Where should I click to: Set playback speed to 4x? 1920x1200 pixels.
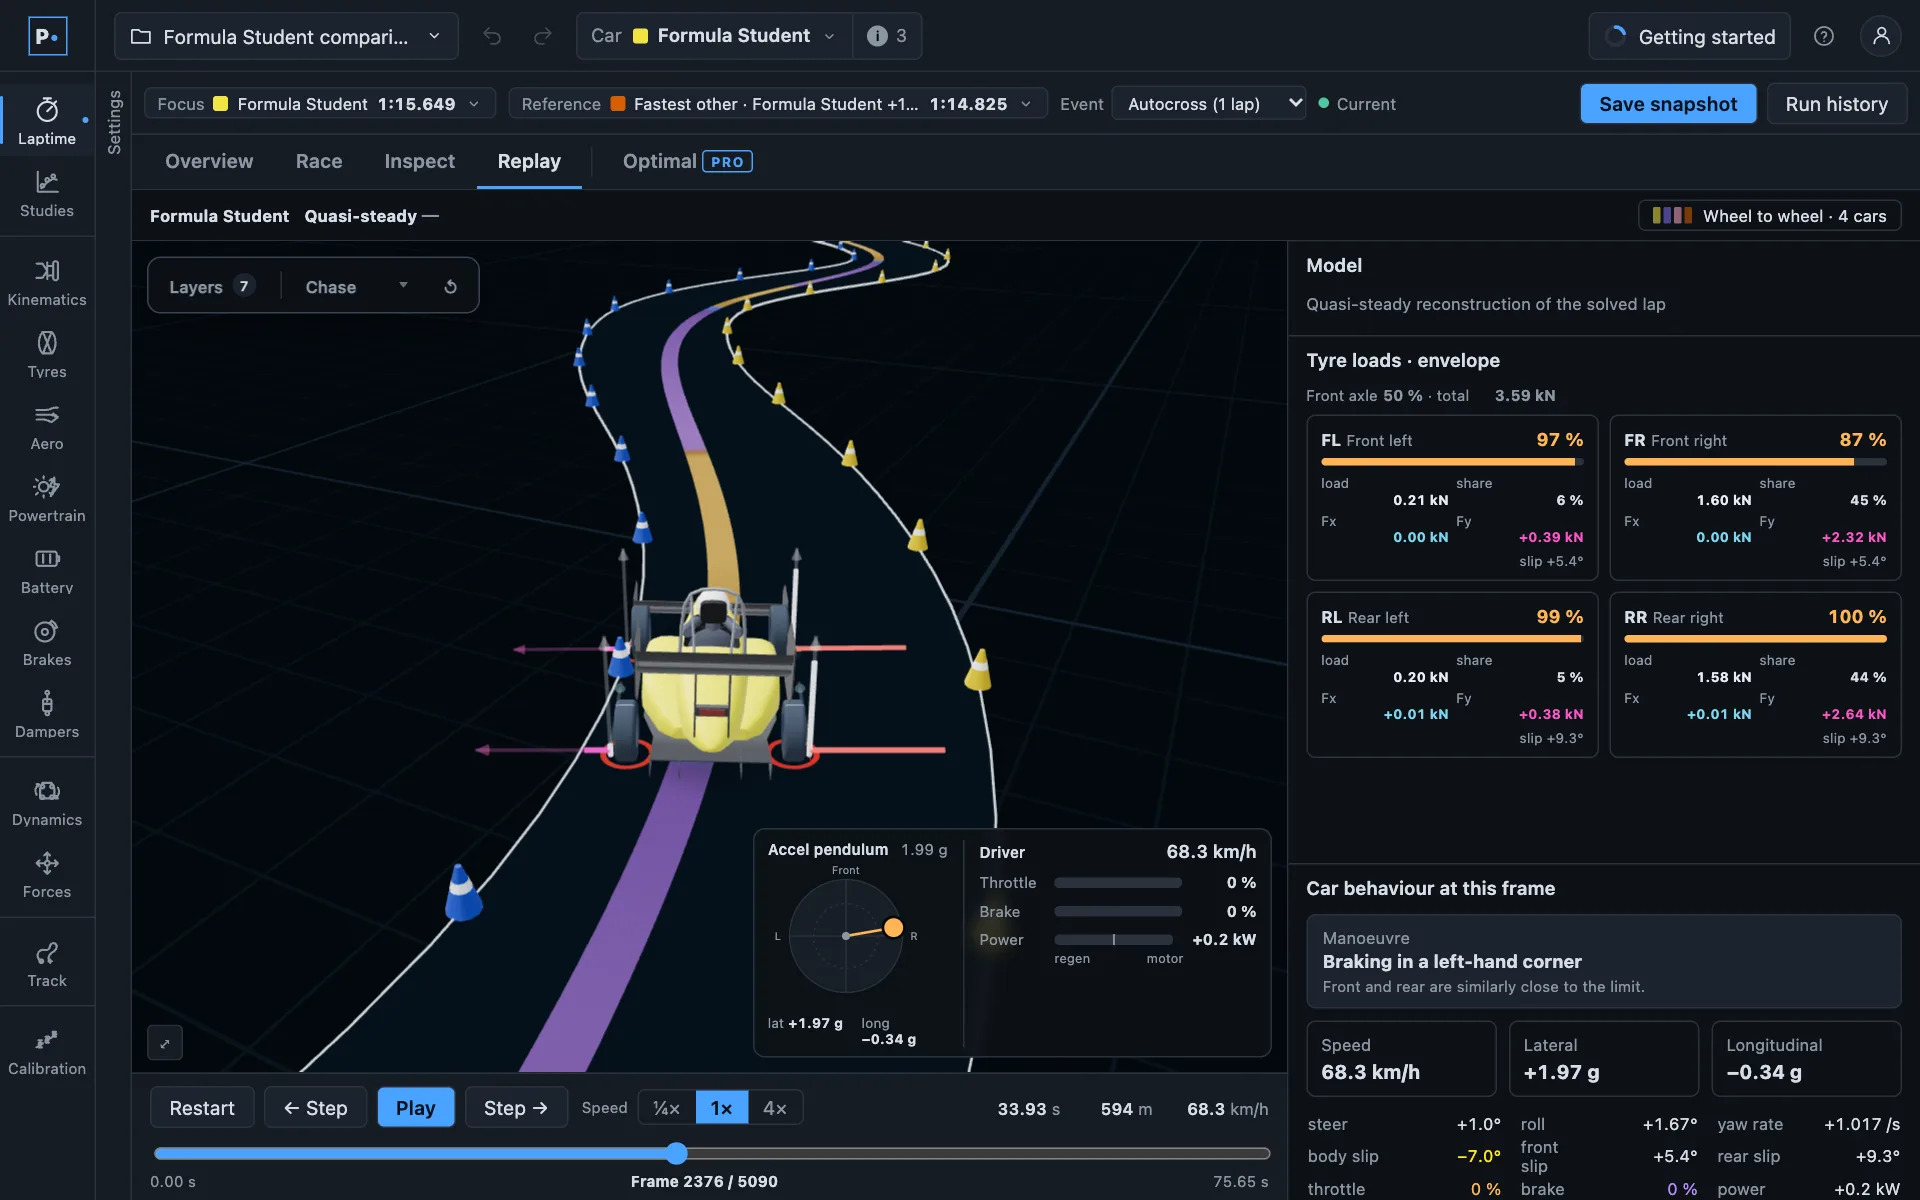point(775,1108)
